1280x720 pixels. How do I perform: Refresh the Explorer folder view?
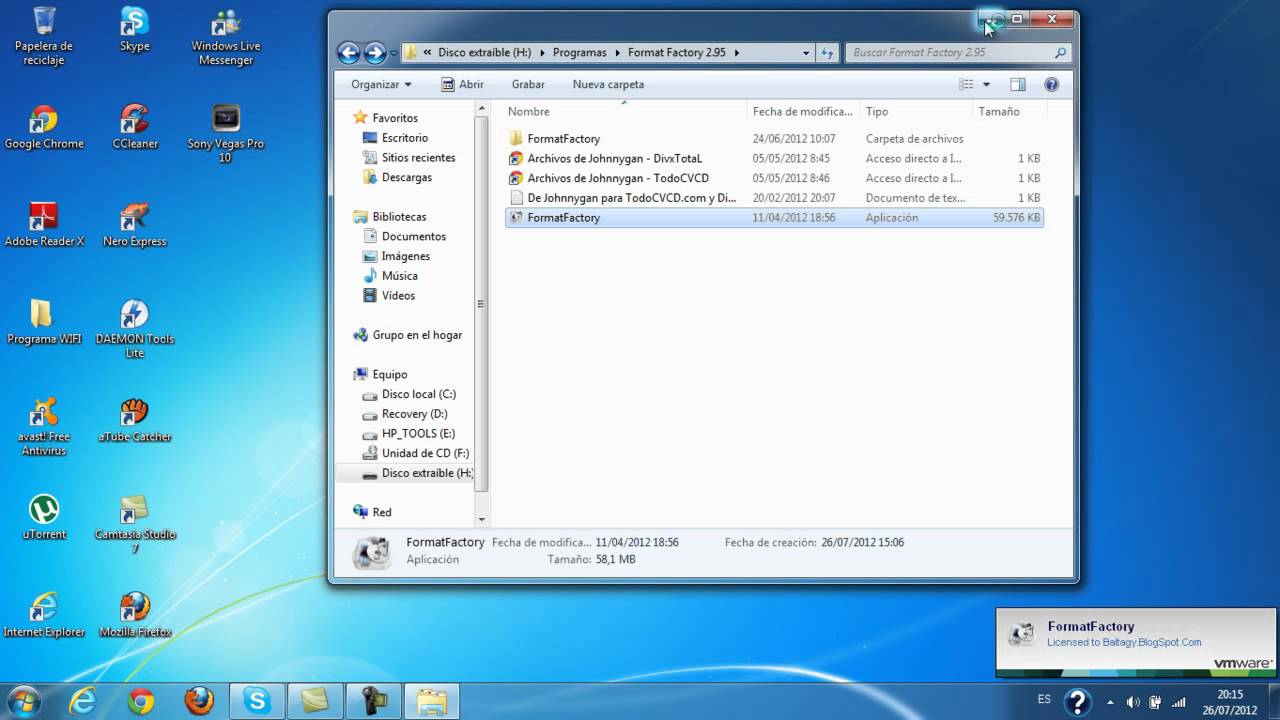coord(827,53)
